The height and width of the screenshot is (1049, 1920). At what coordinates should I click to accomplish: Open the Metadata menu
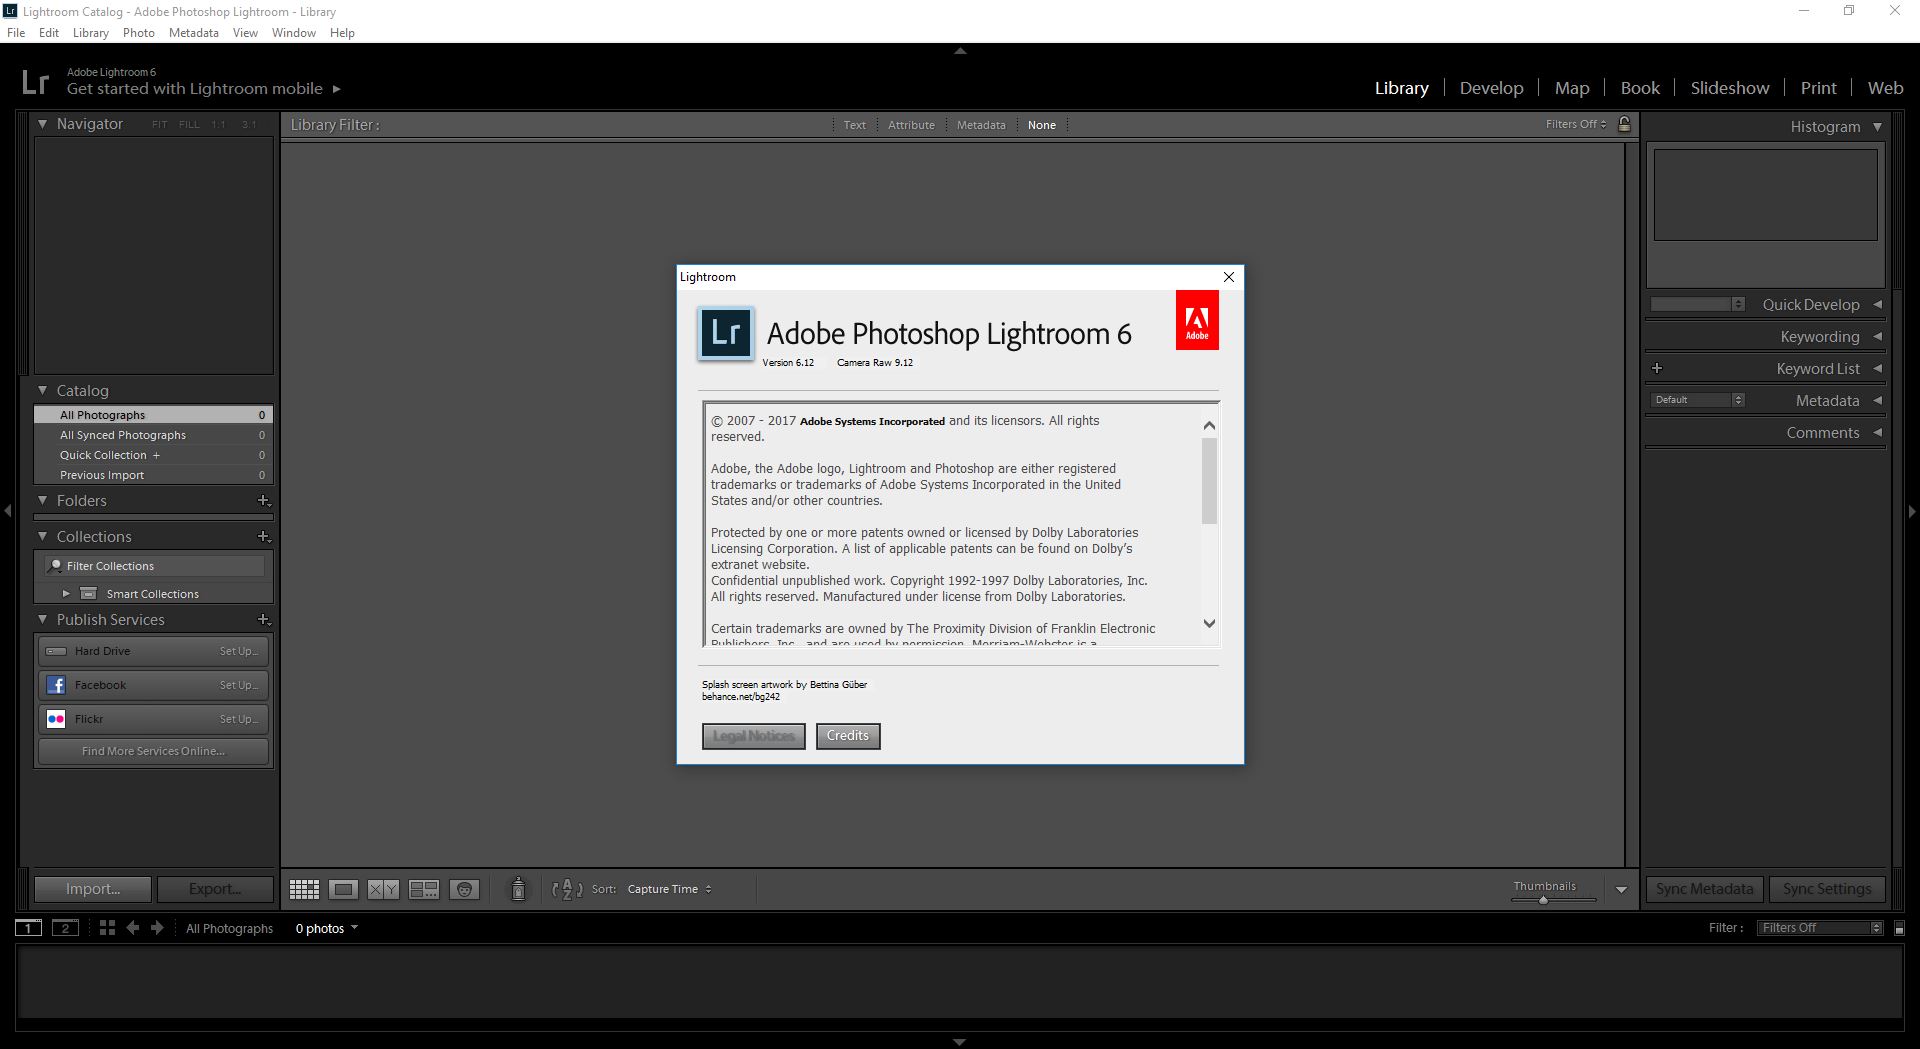click(x=193, y=33)
